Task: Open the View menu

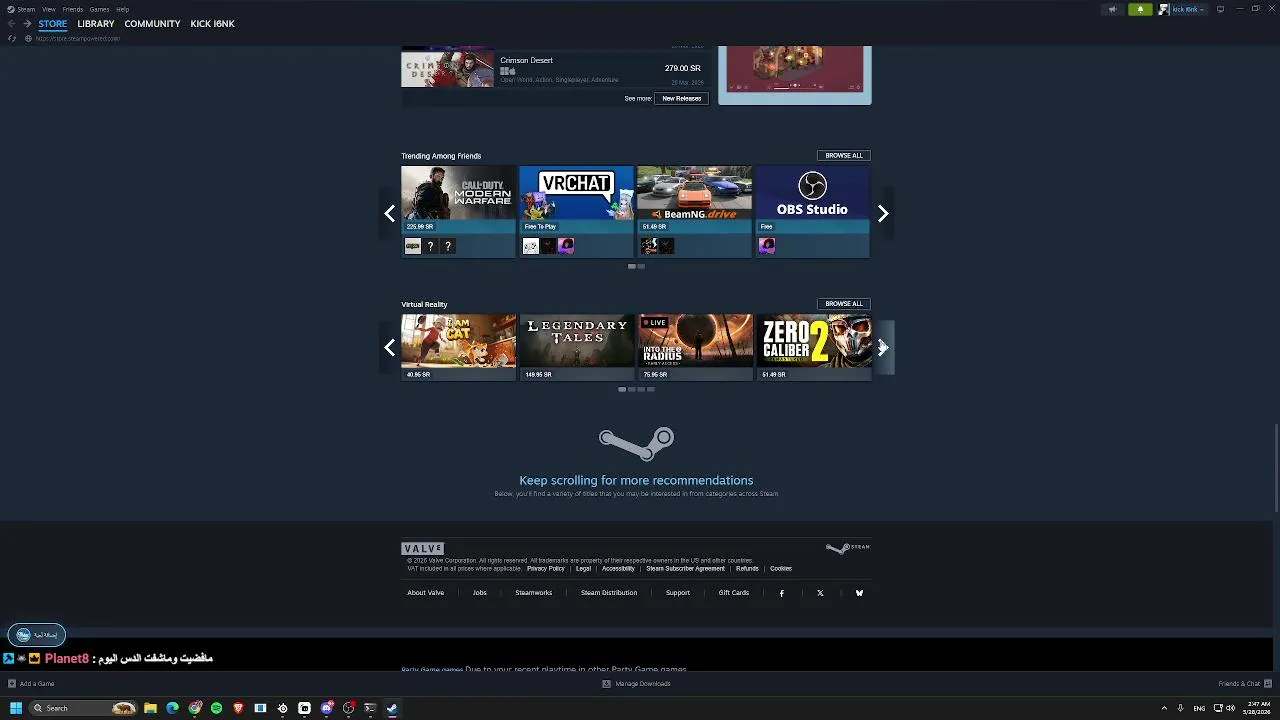Action: click(x=48, y=9)
